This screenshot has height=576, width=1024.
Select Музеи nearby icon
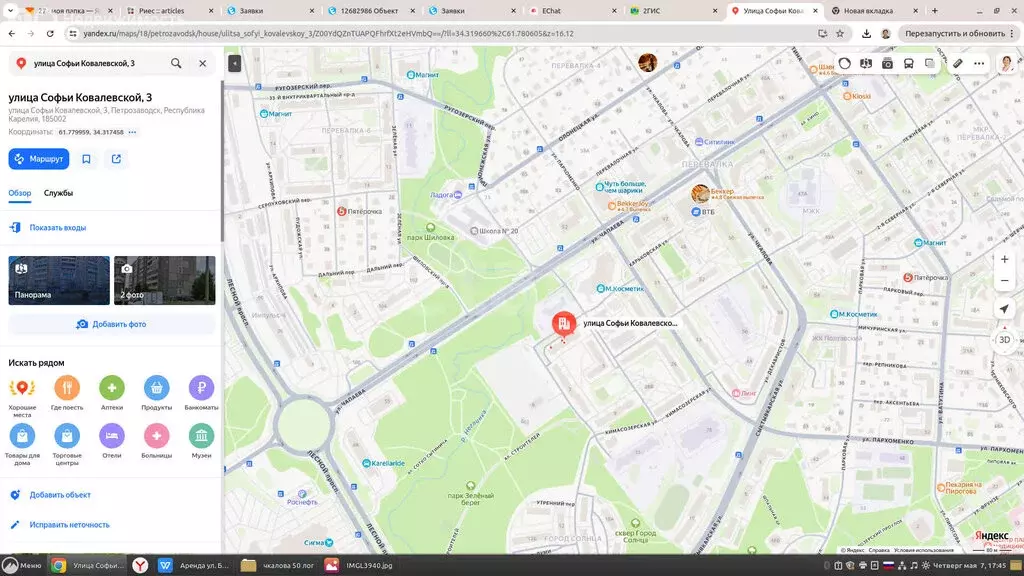pyautogui.click(x=201, y=436)
